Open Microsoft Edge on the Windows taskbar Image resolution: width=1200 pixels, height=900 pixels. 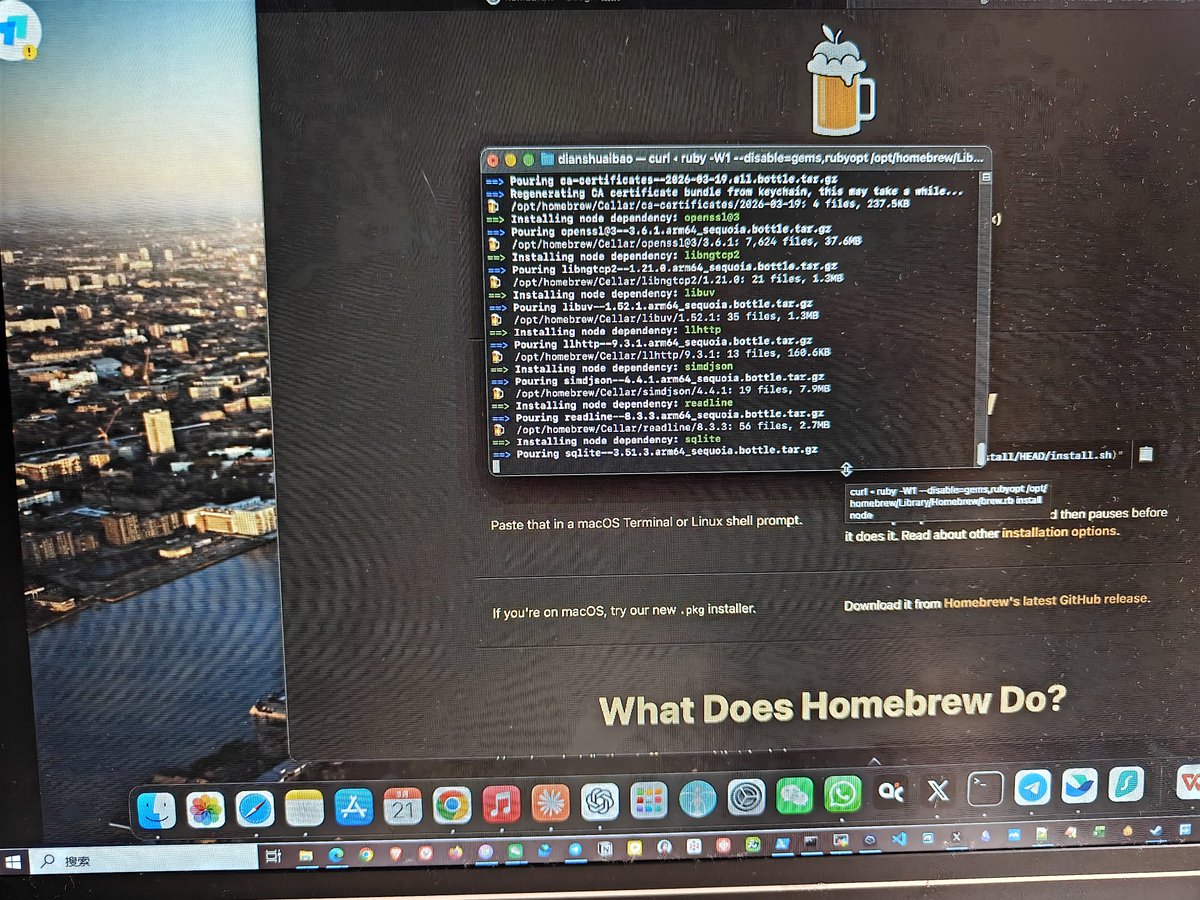pyautogui.click(x=336, y=855)
